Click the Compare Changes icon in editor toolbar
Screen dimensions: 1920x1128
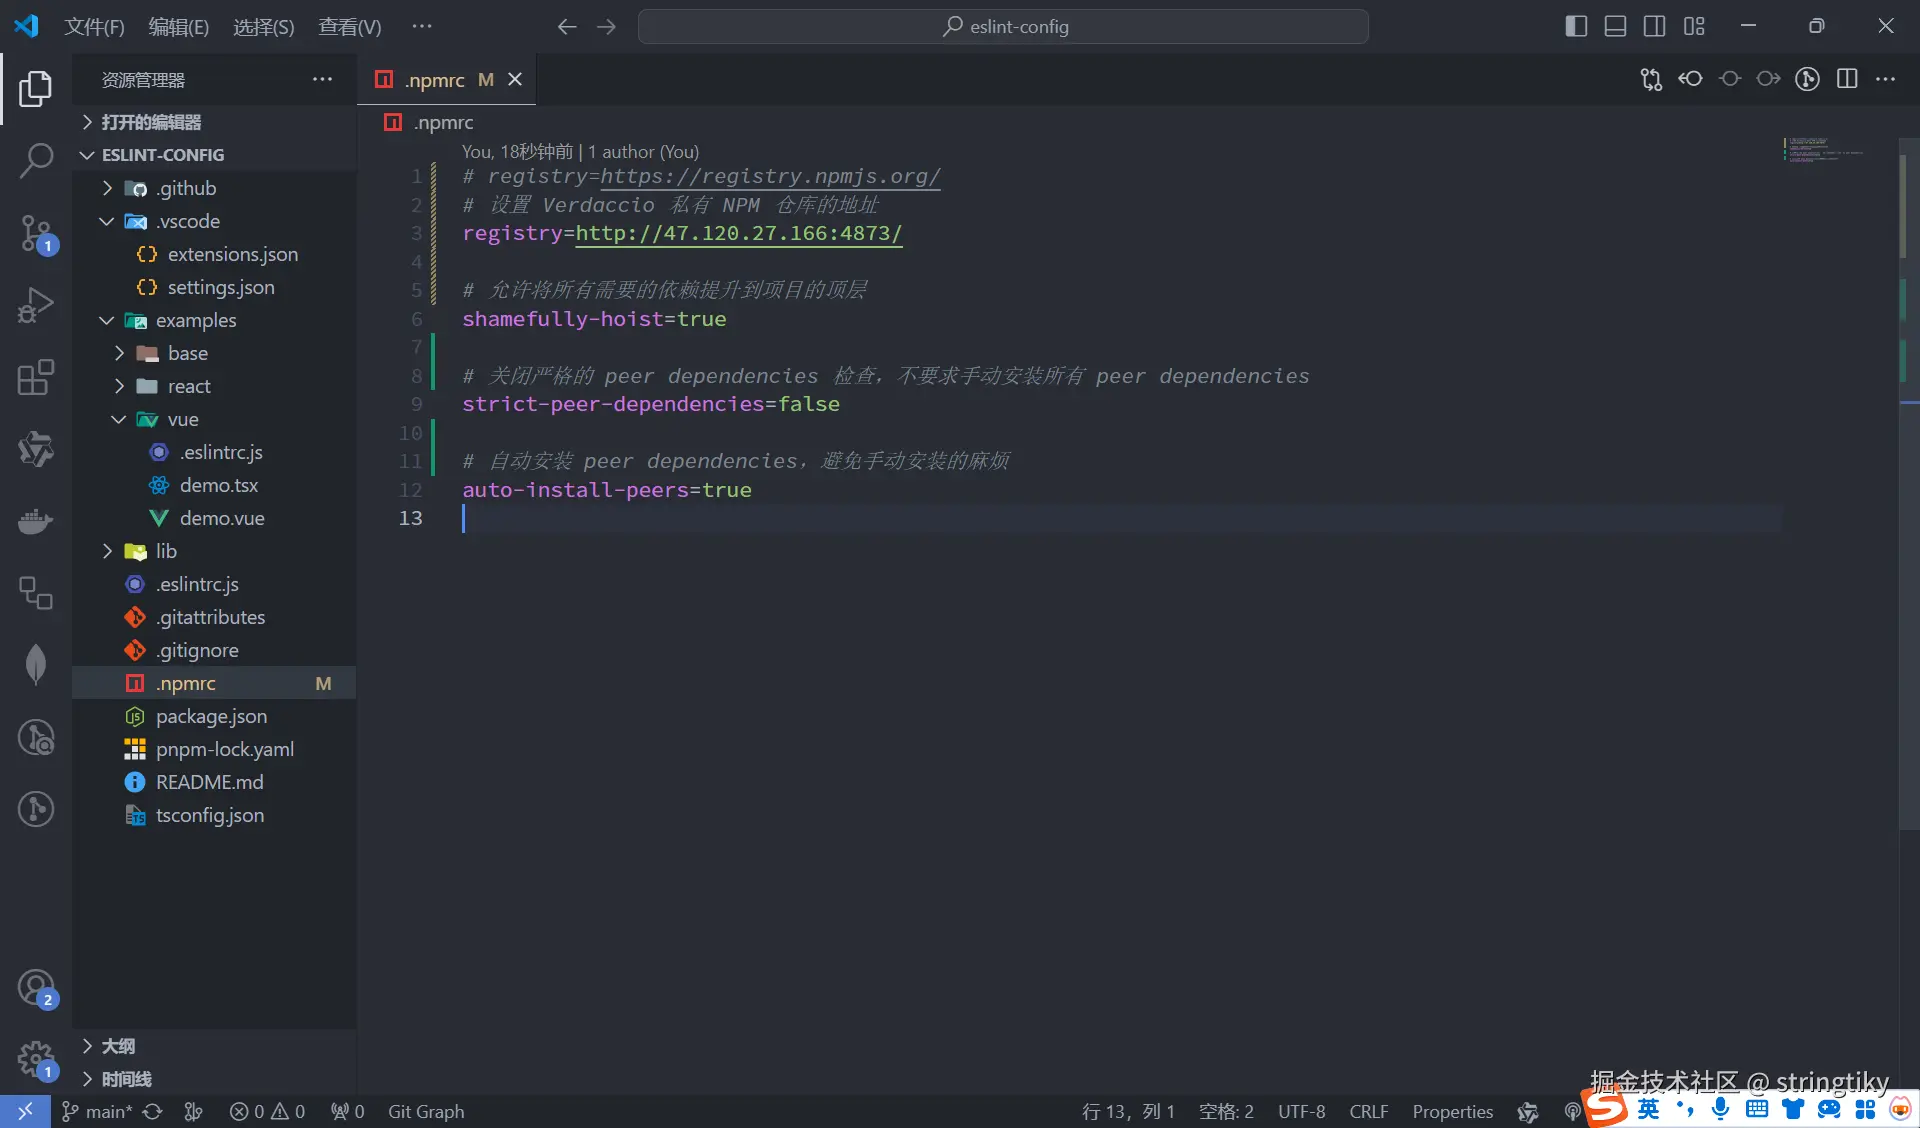point(1651,80)
